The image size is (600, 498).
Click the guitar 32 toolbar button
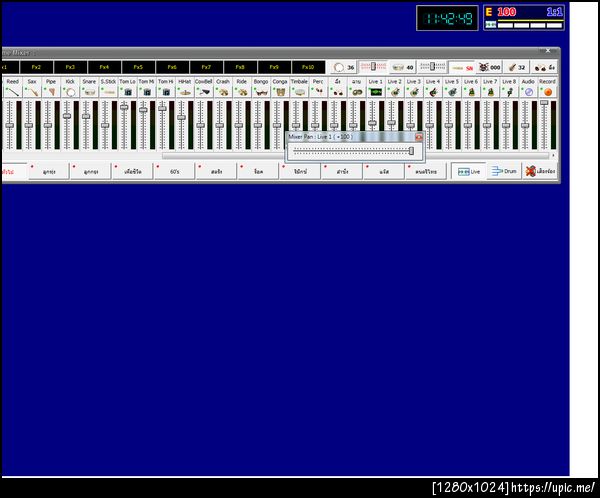point(516,67)
